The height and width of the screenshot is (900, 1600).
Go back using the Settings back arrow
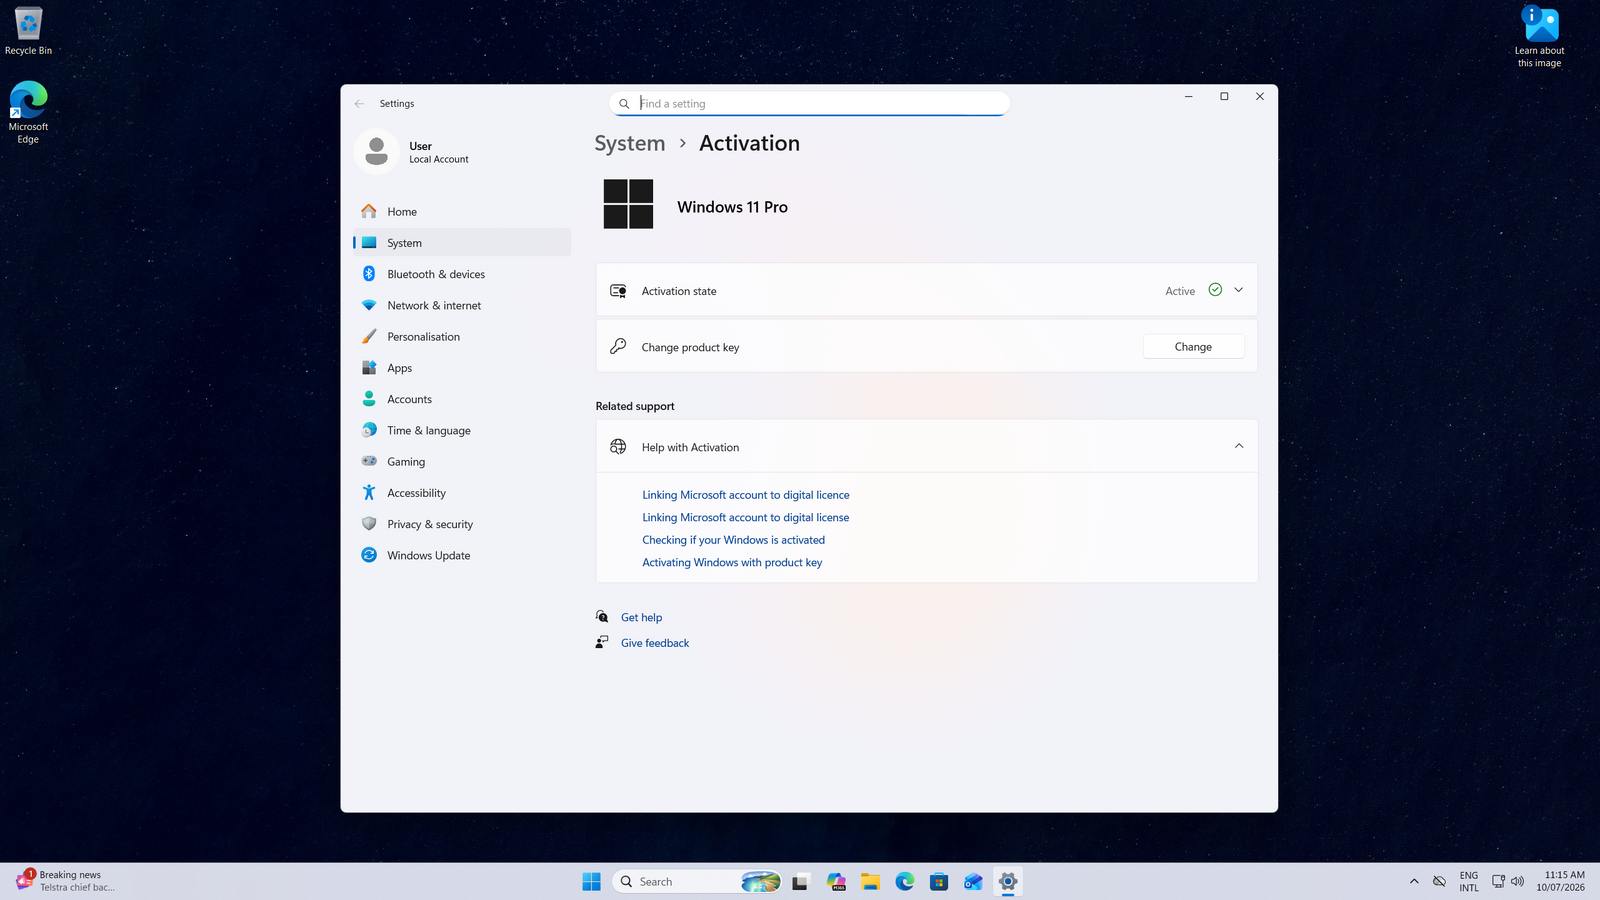(359, 104)
